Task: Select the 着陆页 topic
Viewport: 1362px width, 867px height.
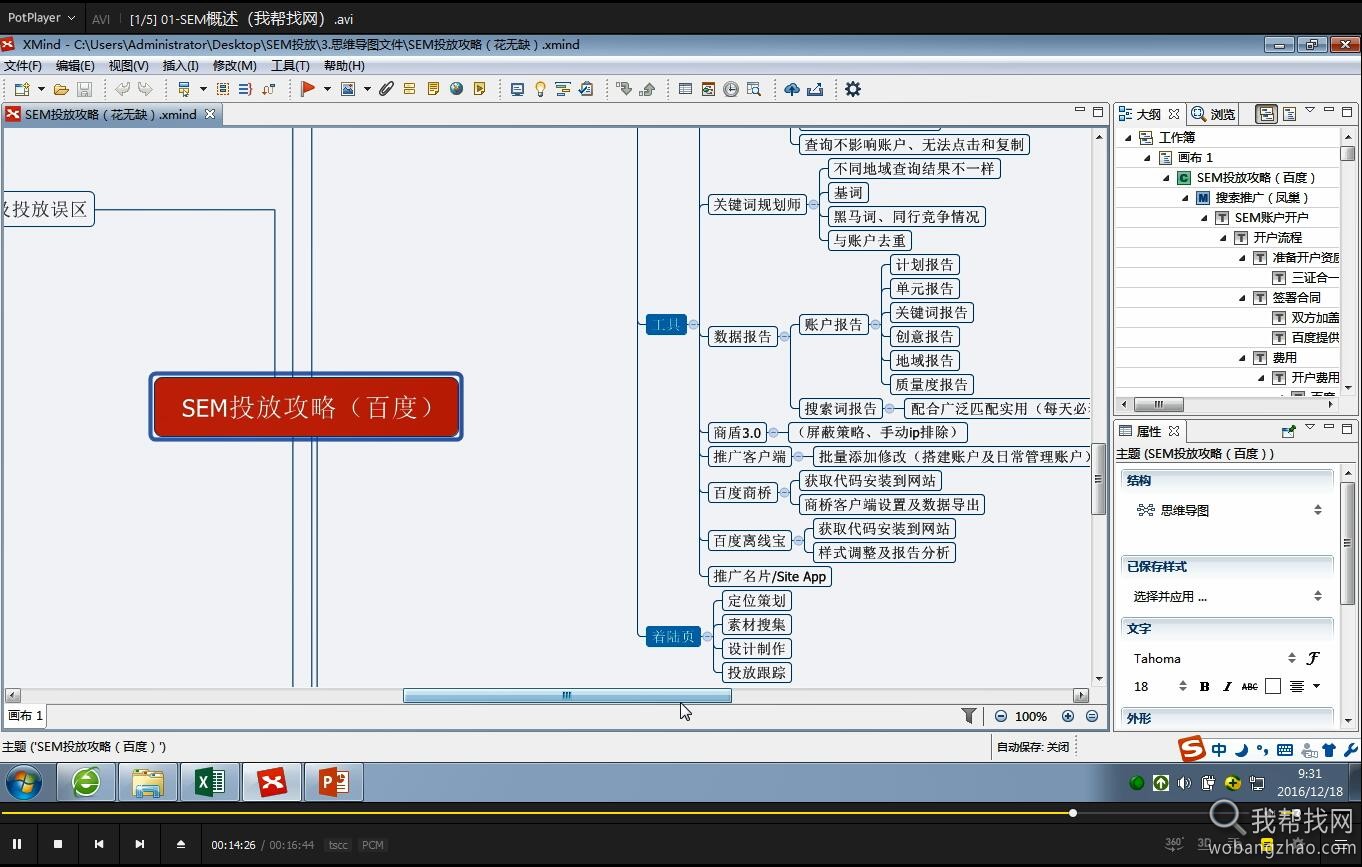Action: 673,636
